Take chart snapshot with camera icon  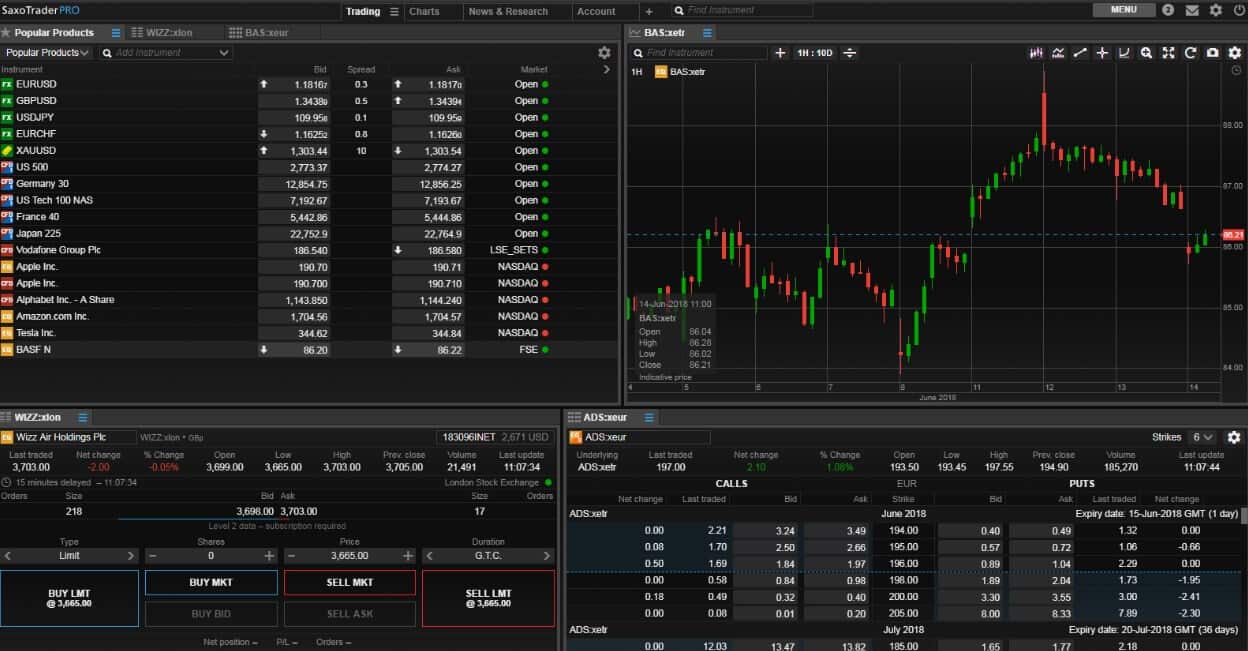point(1212,53)
